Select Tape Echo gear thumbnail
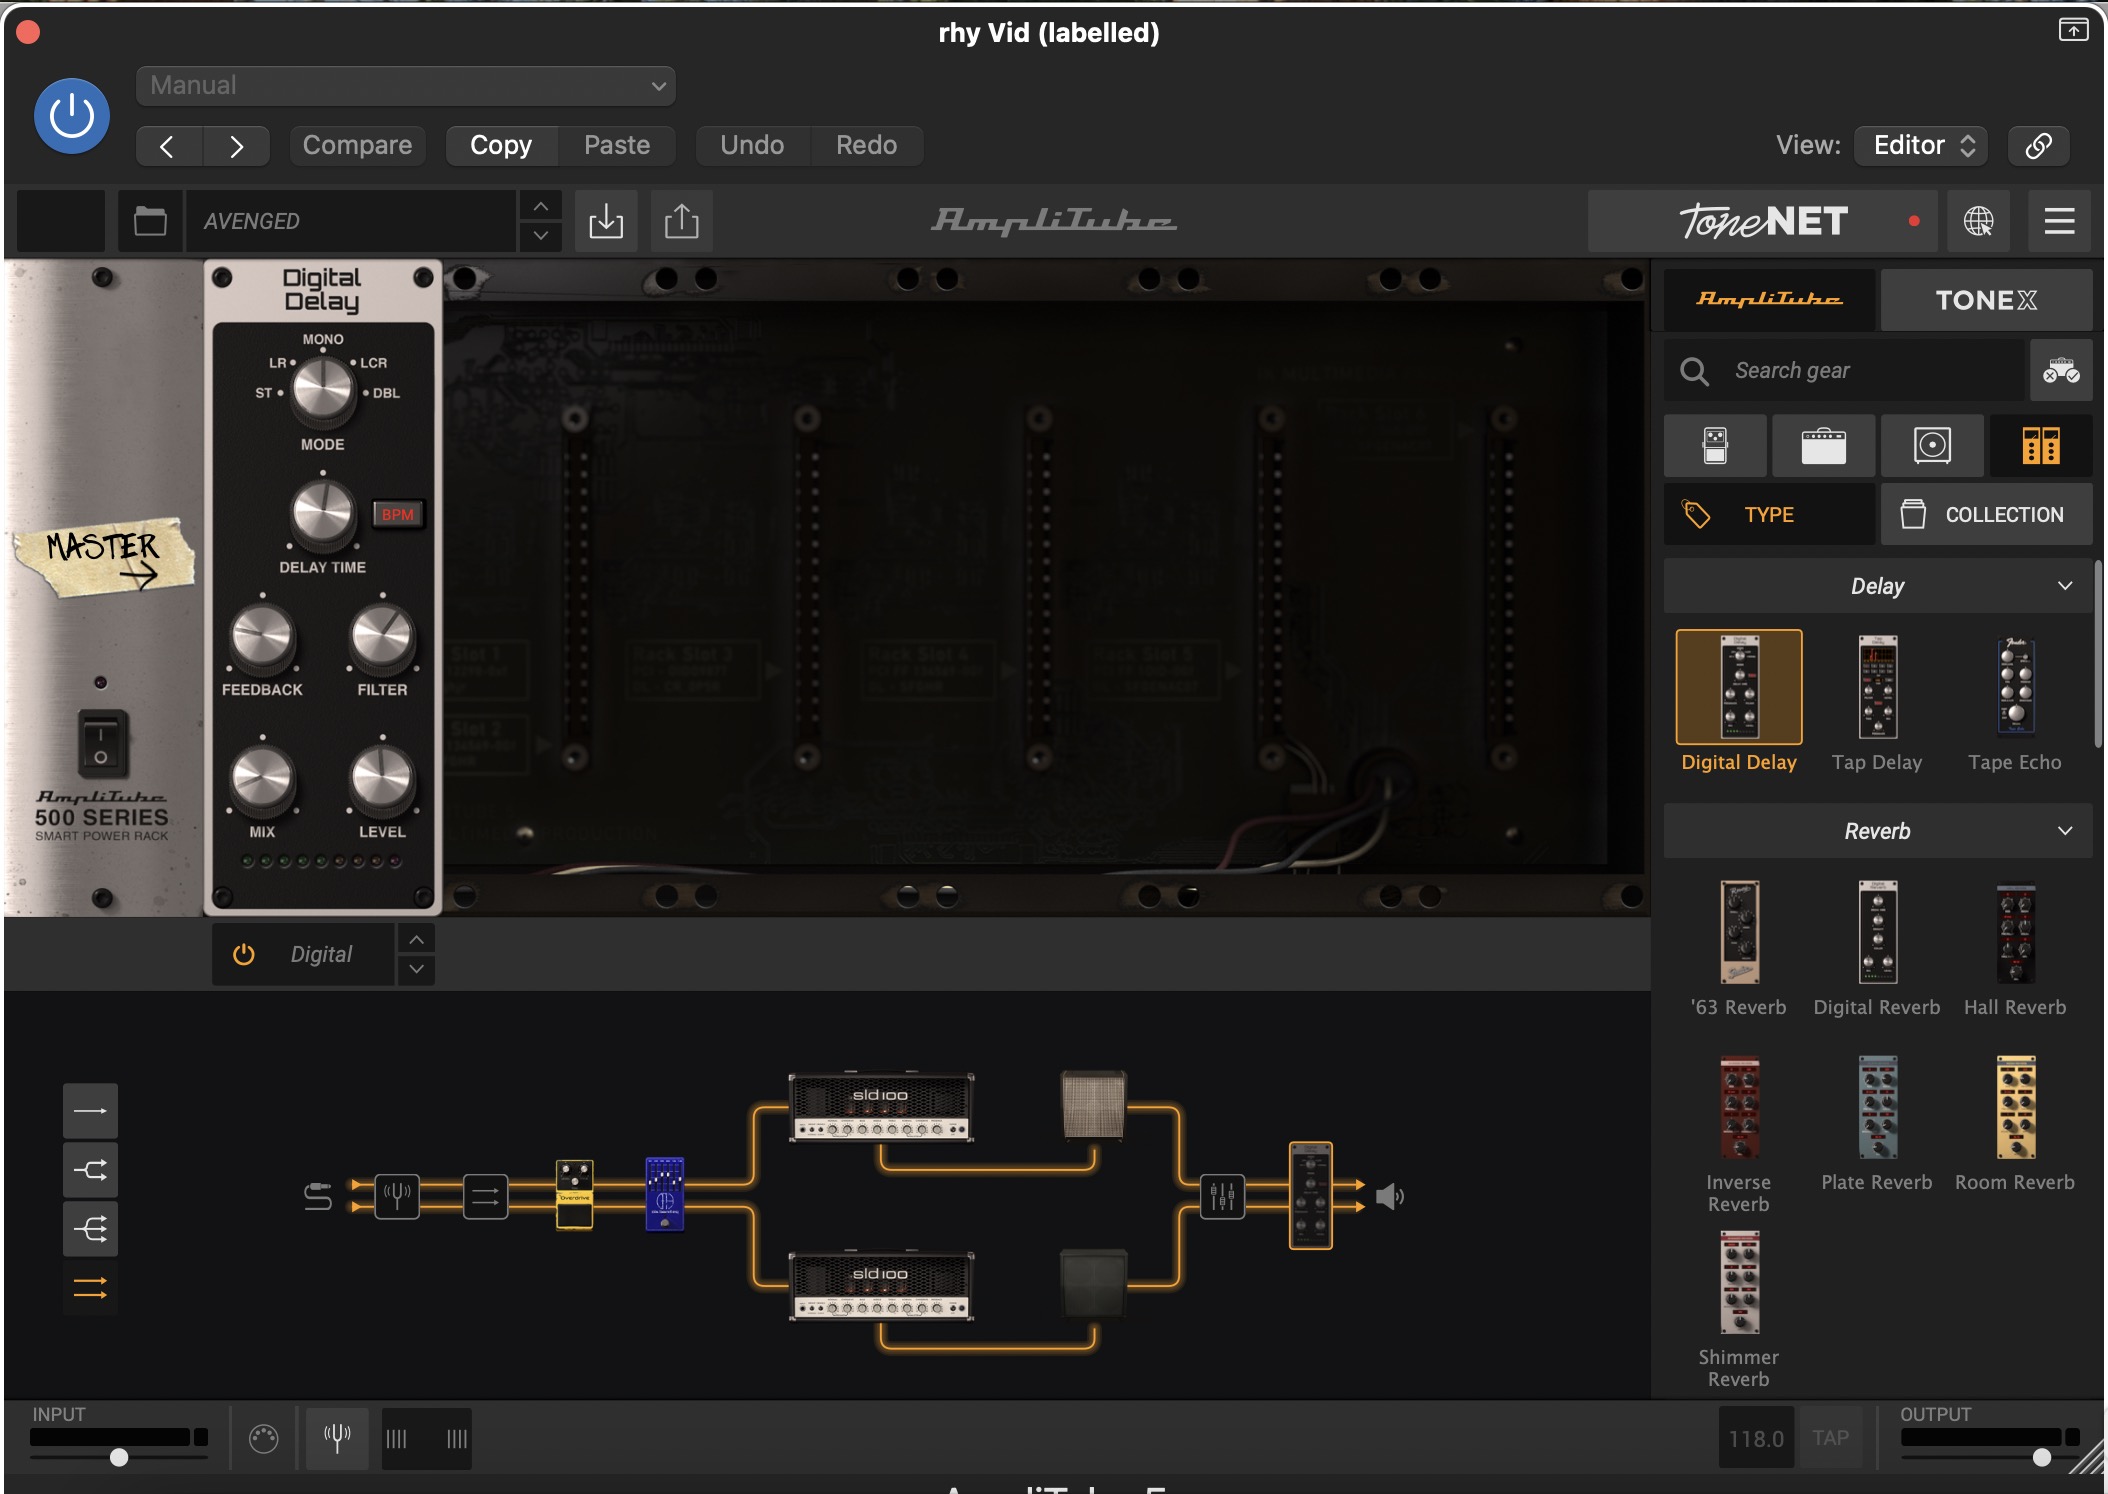 click(x=2015, y=687)
